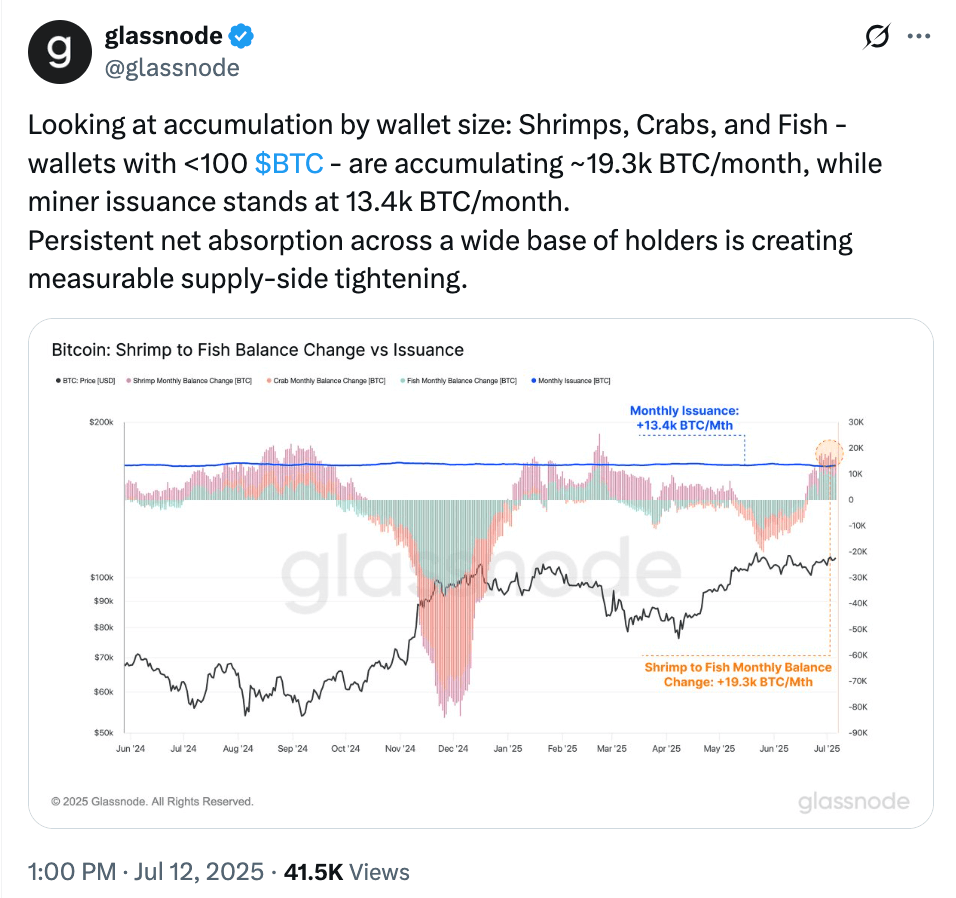
Task: Click the post timestamp 1:00 PM · Jul 12, 2025
Action: coord(146,871)
